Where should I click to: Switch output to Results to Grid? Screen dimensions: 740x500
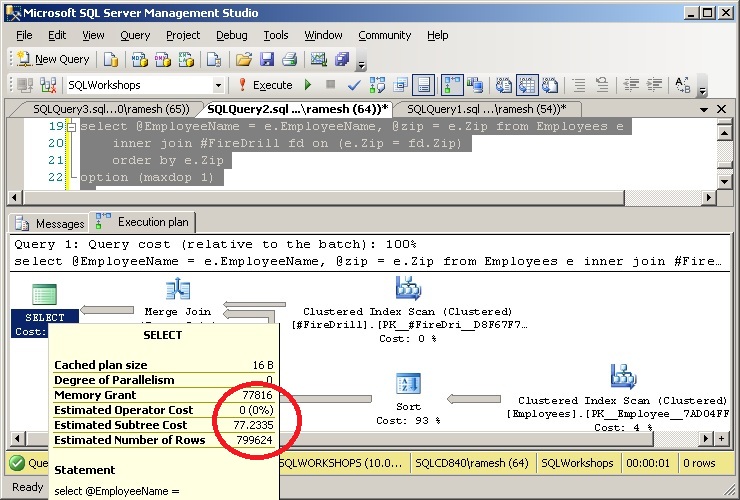coord(527,85)
